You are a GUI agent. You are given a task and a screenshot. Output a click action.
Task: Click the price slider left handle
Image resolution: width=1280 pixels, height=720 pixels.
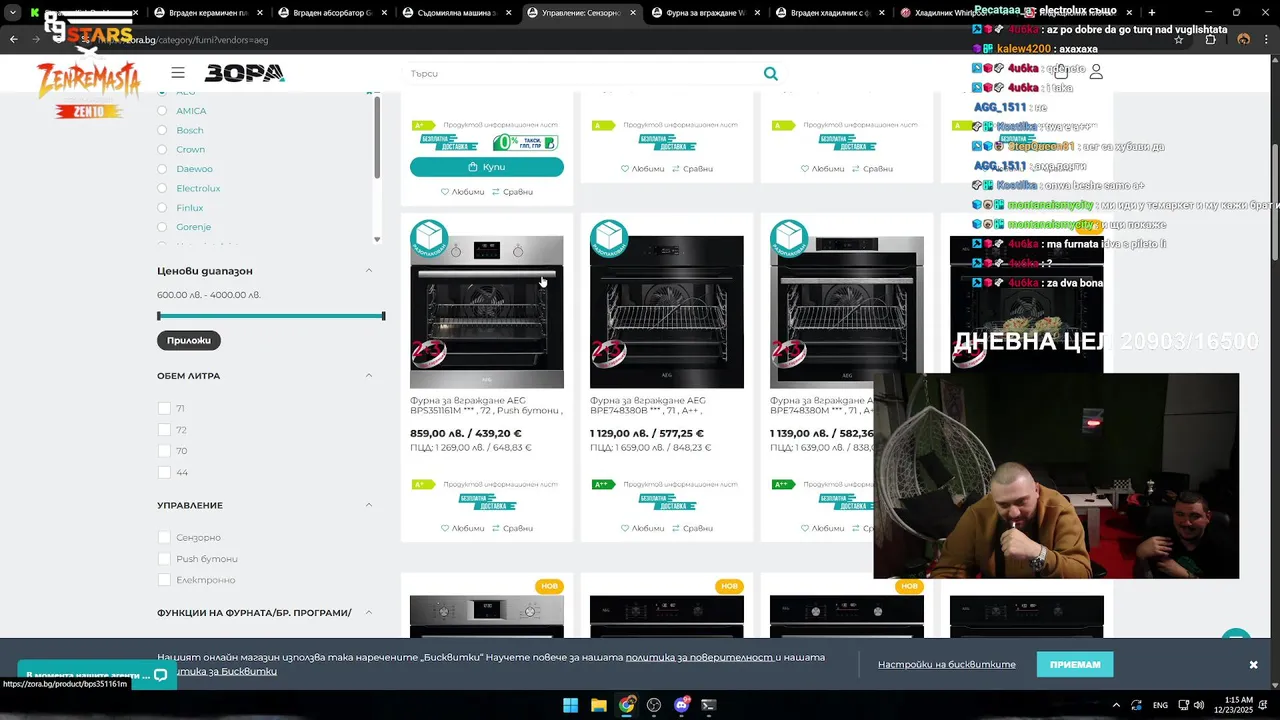point(159,316)
